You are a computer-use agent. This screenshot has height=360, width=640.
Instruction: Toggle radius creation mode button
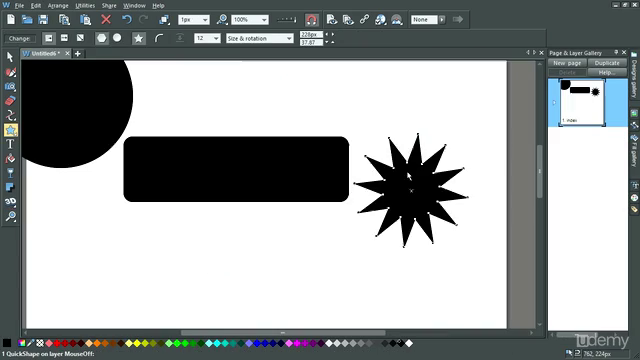tap(49, 38)
